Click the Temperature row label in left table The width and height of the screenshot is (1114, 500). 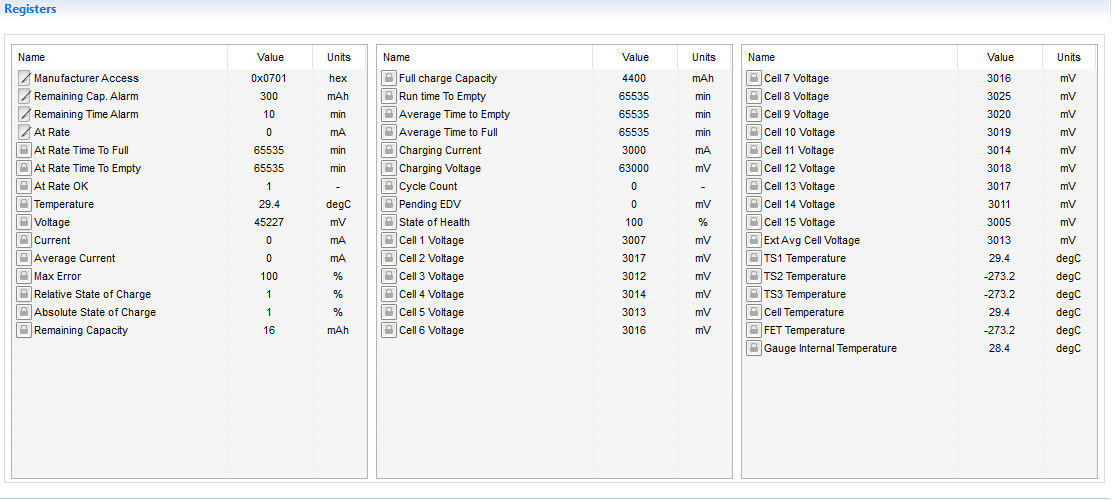(64, 205)
